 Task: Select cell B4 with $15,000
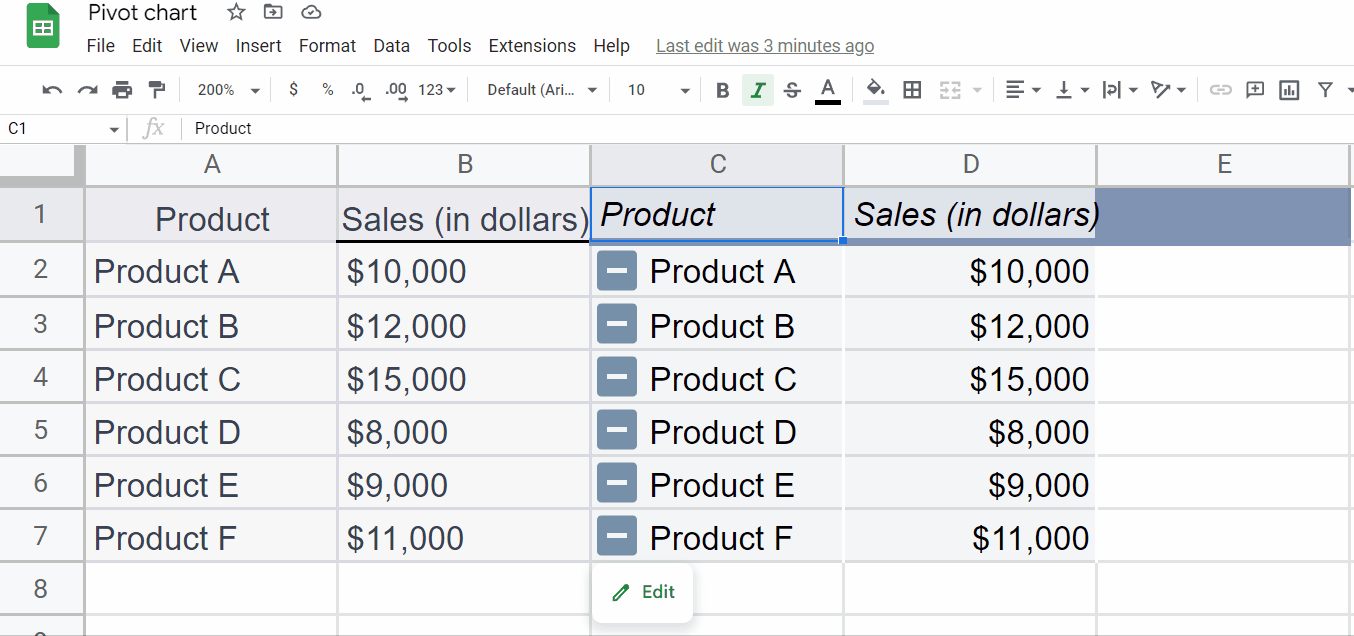coord(464,377)
